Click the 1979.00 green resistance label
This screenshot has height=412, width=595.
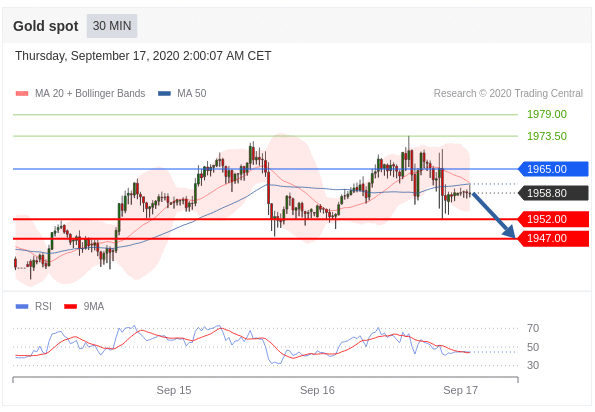[547, 114]
